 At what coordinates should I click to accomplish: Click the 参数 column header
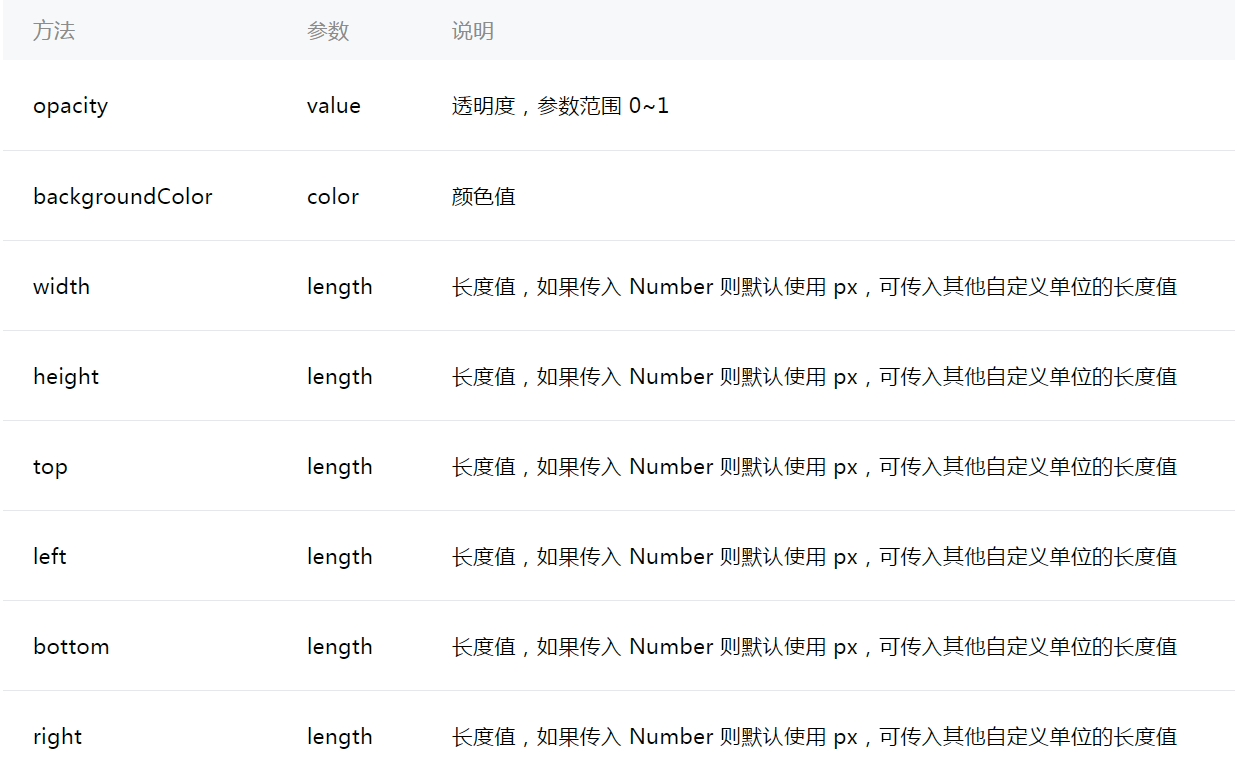tap(328, 31)
